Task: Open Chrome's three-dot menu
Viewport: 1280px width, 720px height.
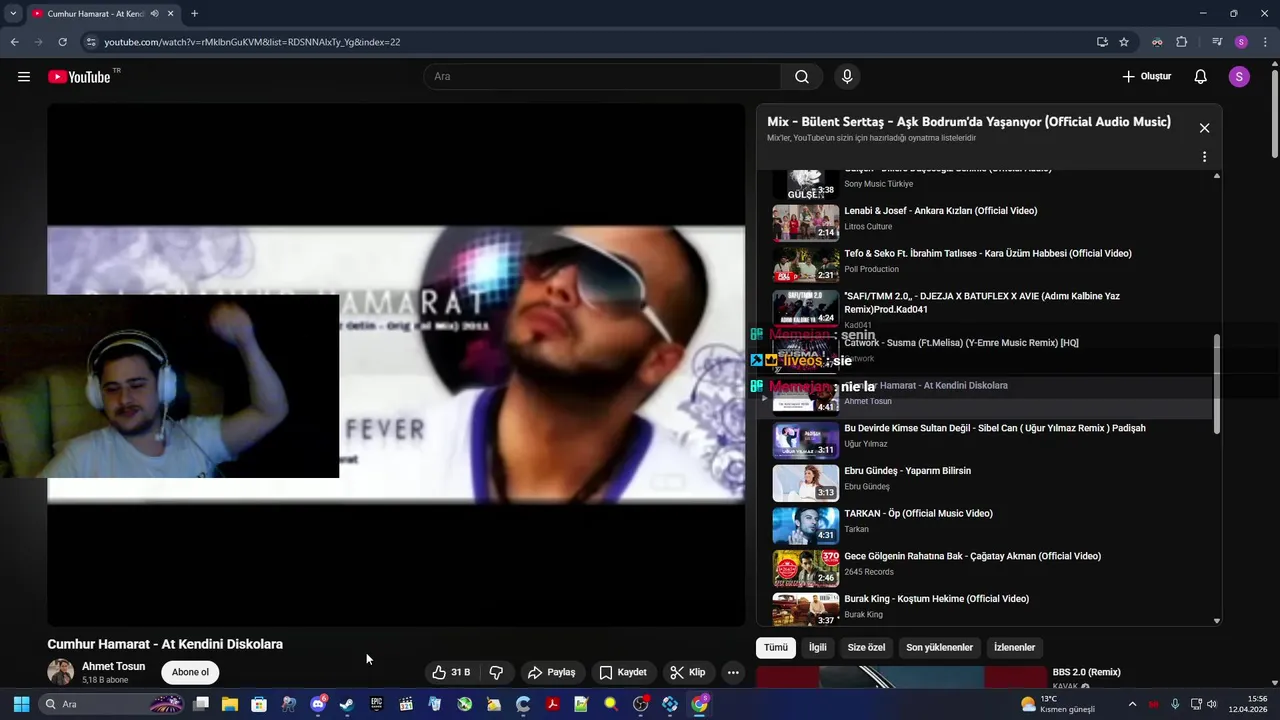Action: pos(1265,42)
